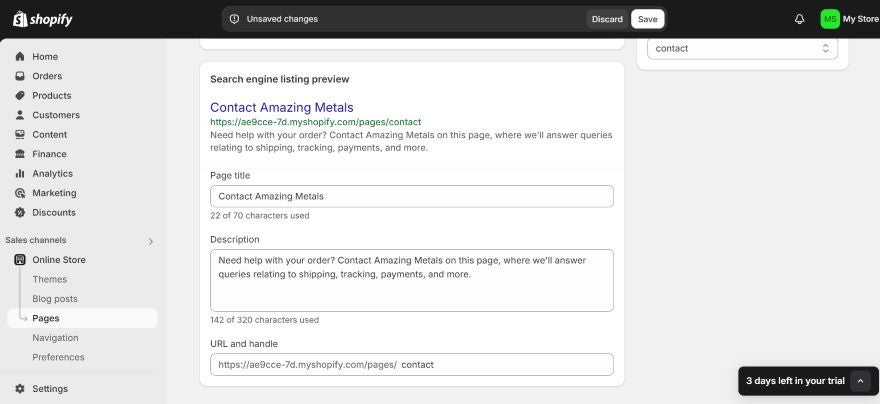The height and width of the screenshot is (404, 880).
Task: Click the My Store name text
Action: point(861,19)
